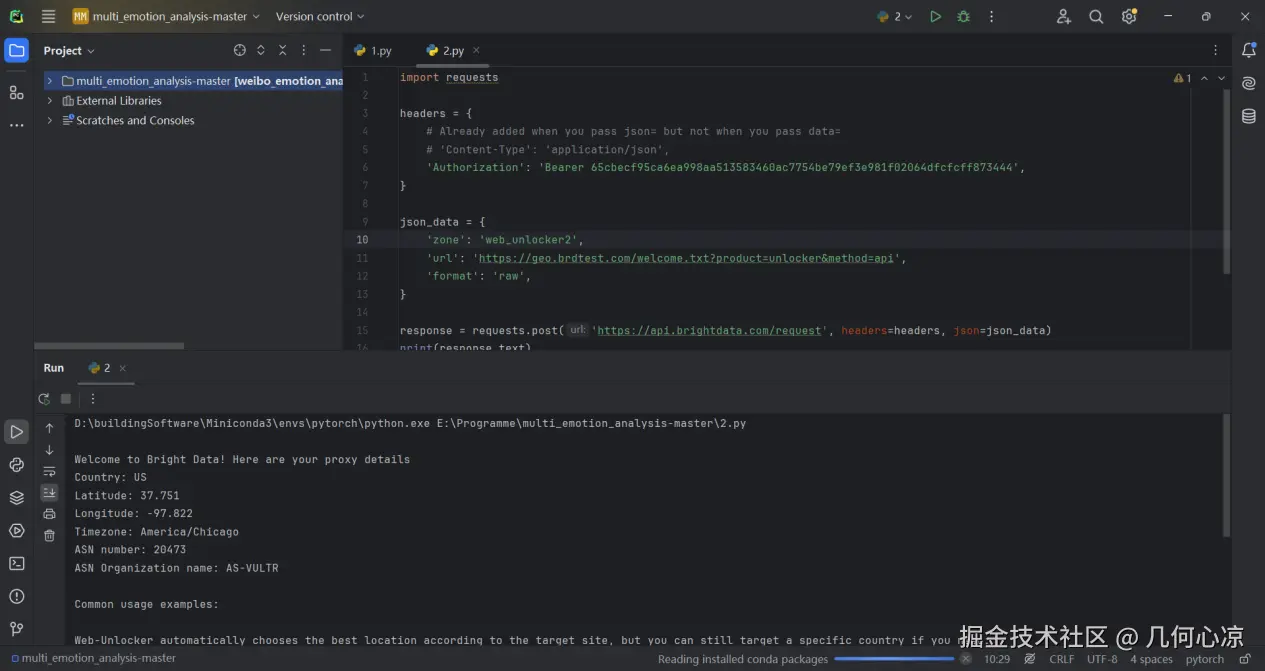1265x671 pixels.
Task: Toggle the Project tool window button
Action: (x=16, y=50)
